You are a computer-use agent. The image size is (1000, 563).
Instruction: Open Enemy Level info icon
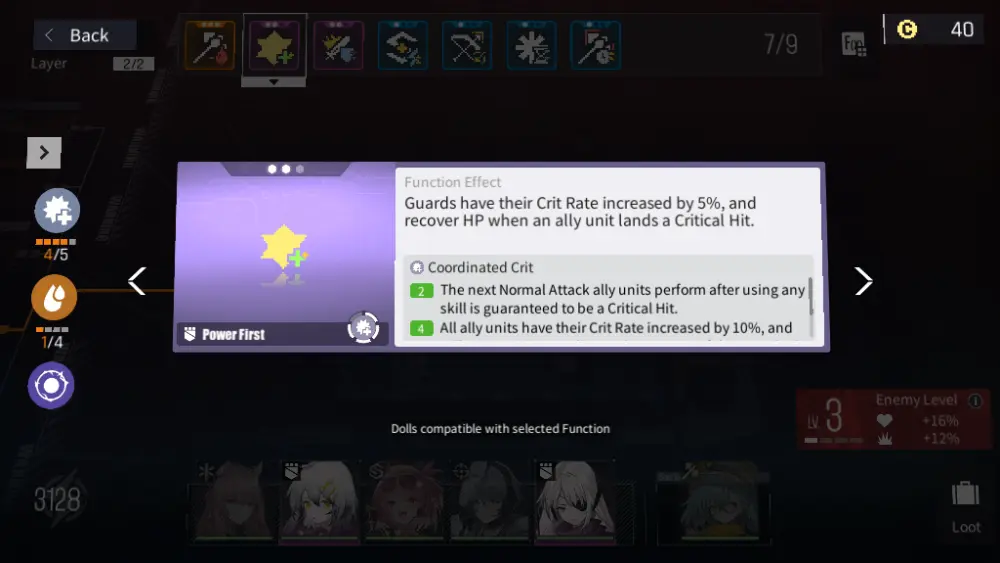[975, 400]
